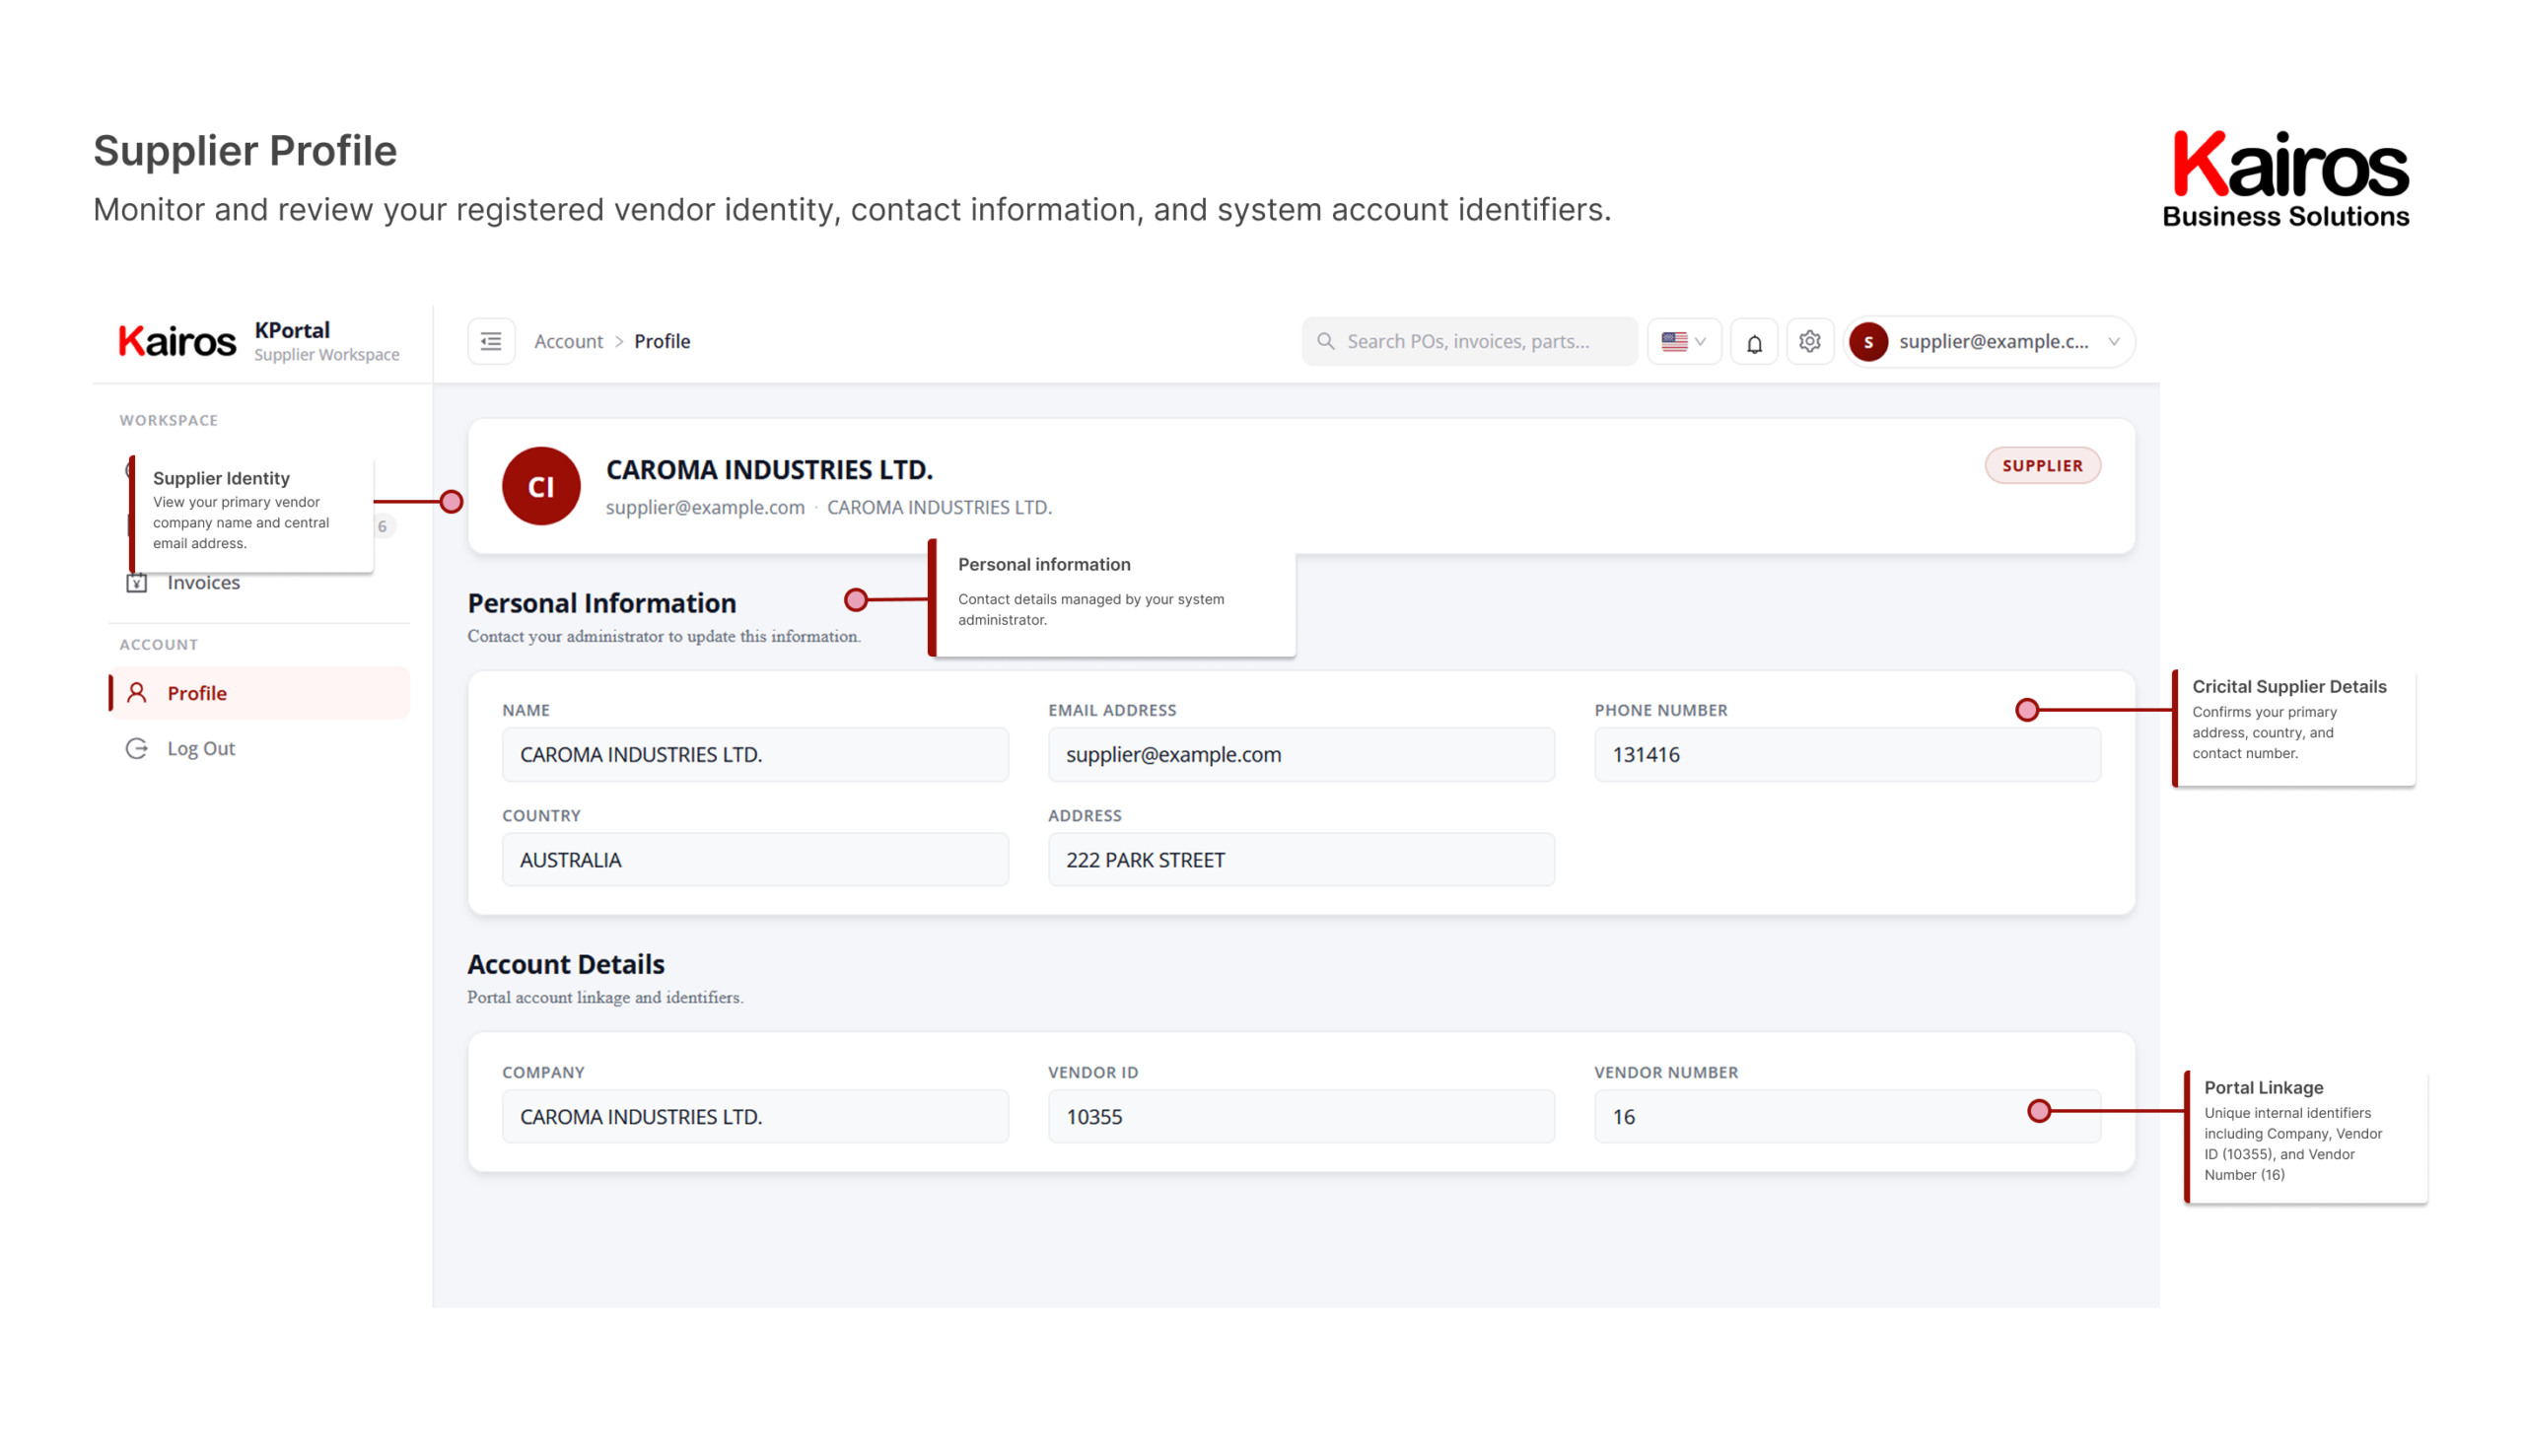Click the Vendor ID field 10355
This screenshot has height=1456, width=2524.
[x=1301, y=1116]
